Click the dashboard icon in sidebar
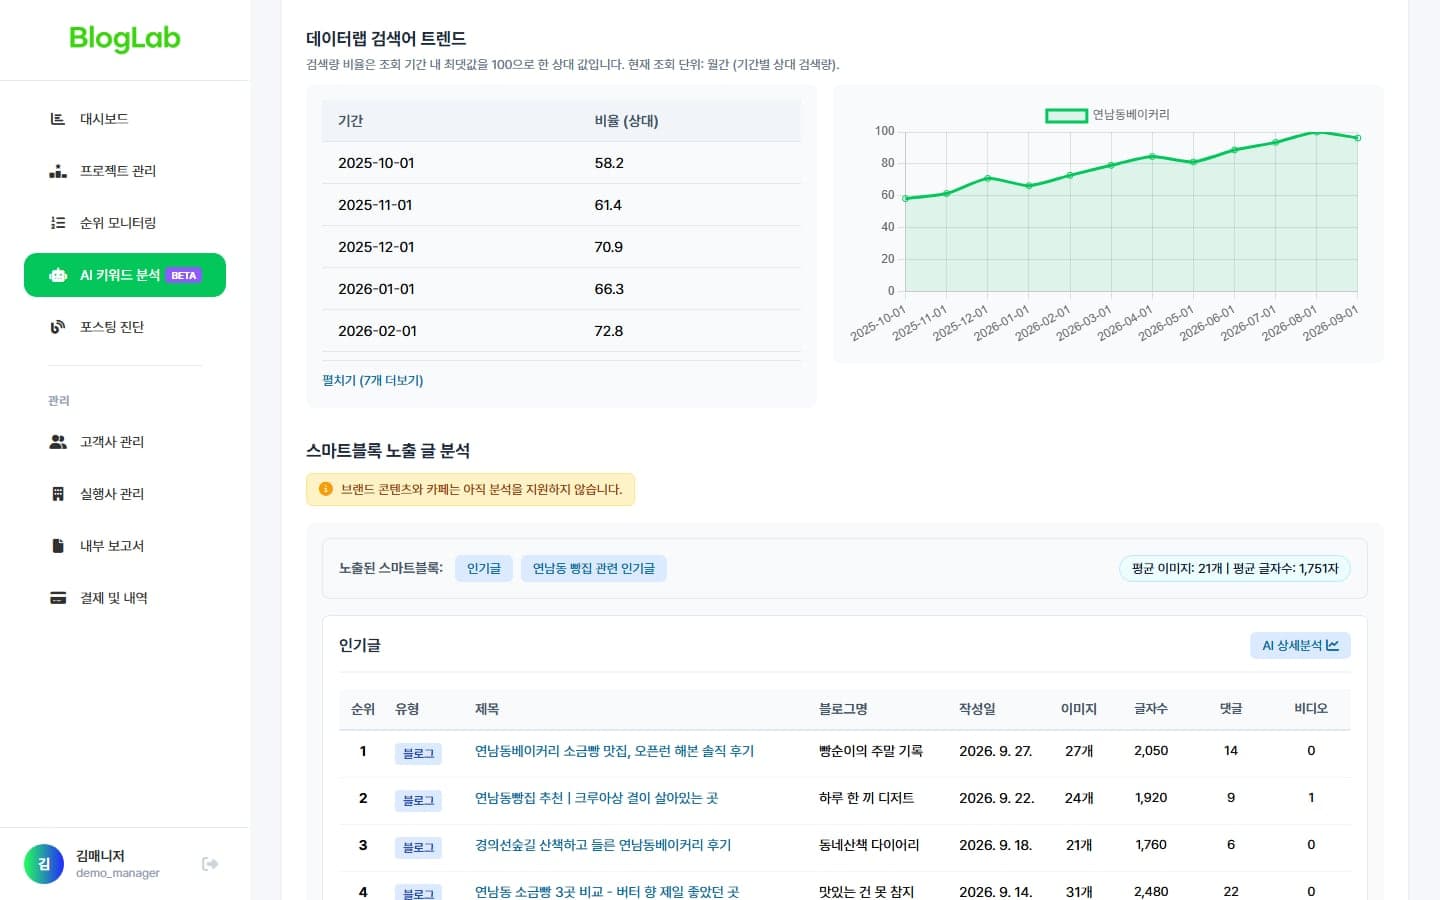The height and width of the screenshot is (900, 1440). (58, 119)
